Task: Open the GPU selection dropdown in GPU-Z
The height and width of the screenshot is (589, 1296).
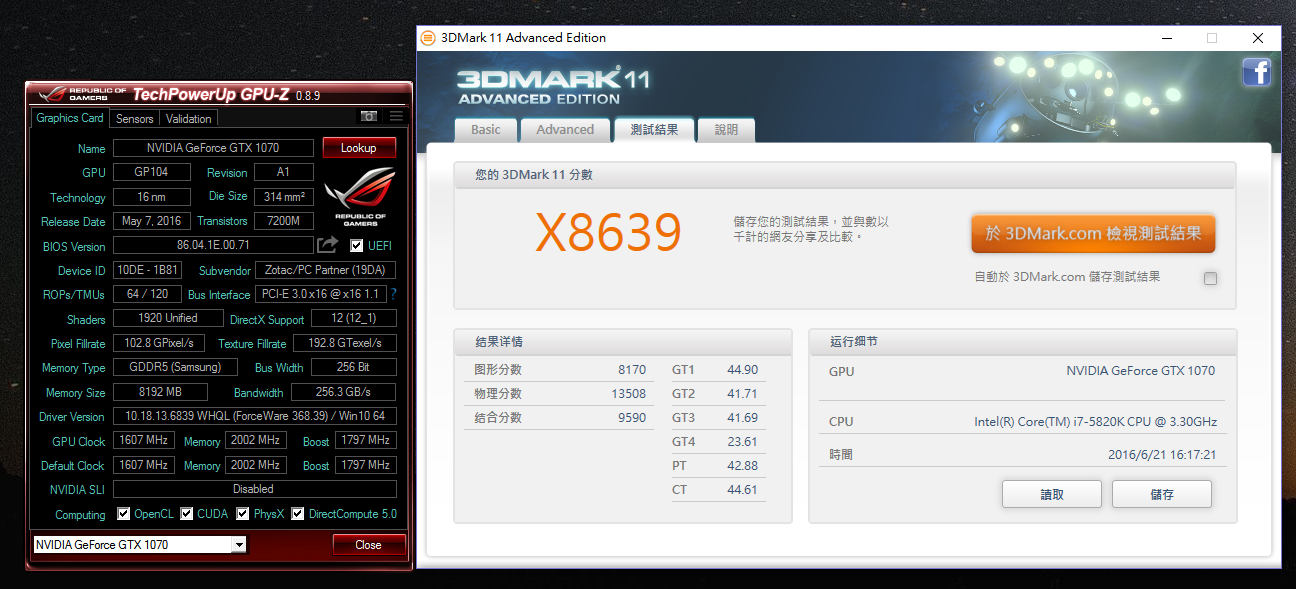Action: 238,545
